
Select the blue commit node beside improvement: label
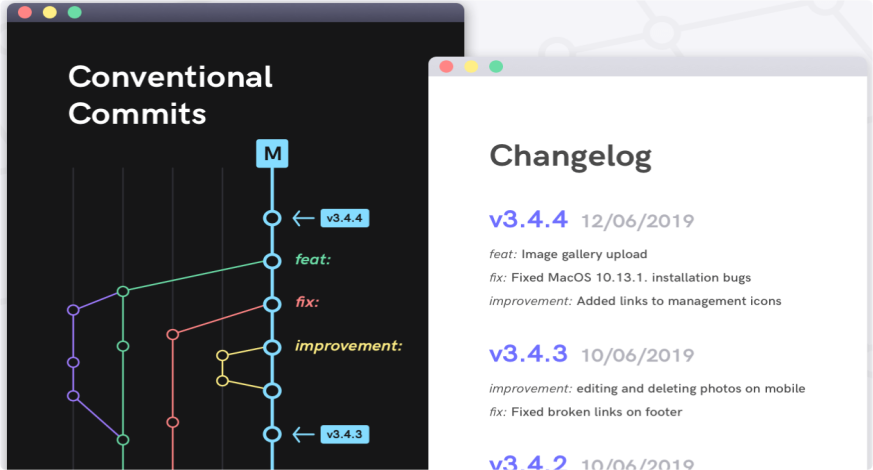pyautogui.click(x=272, y=347)
